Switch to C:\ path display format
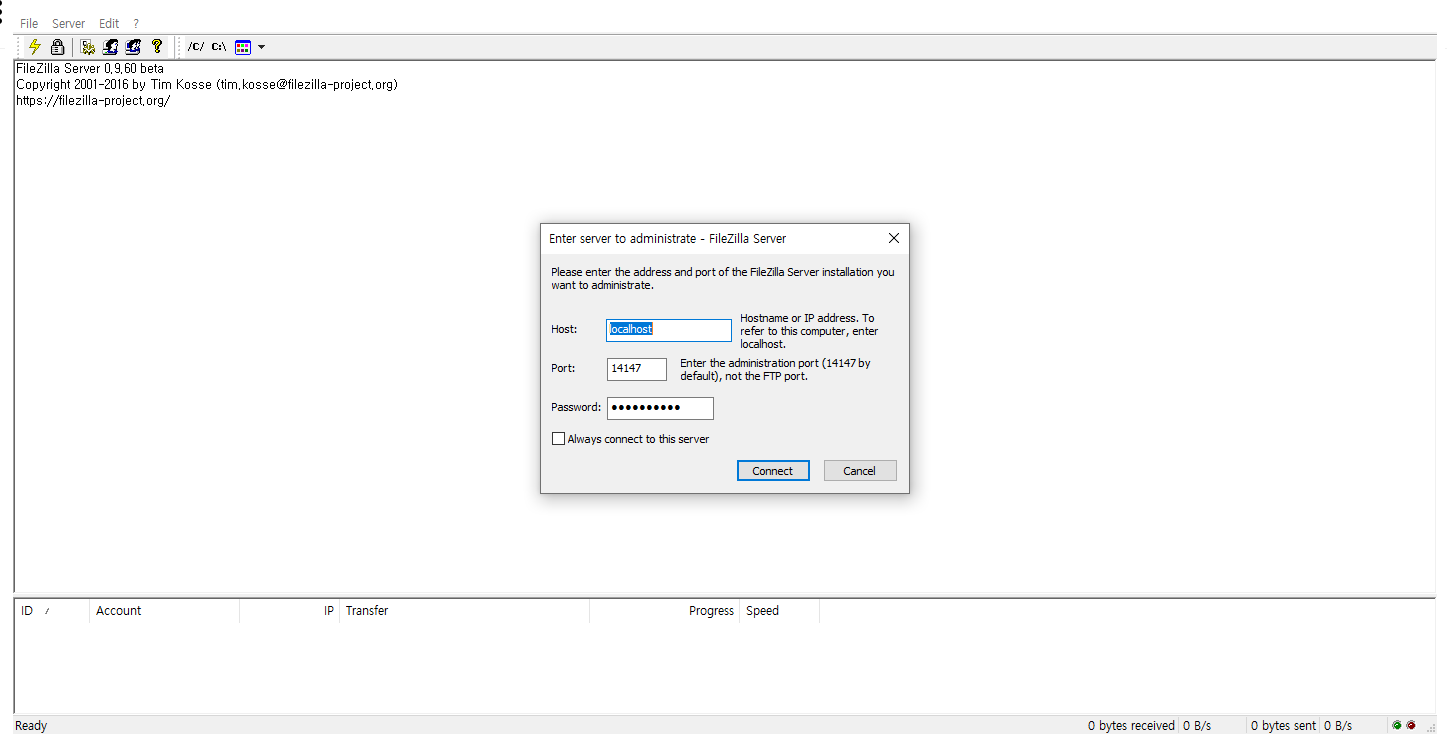The image size is (1447, 750). pyautogui.click(x=219, y=47)
